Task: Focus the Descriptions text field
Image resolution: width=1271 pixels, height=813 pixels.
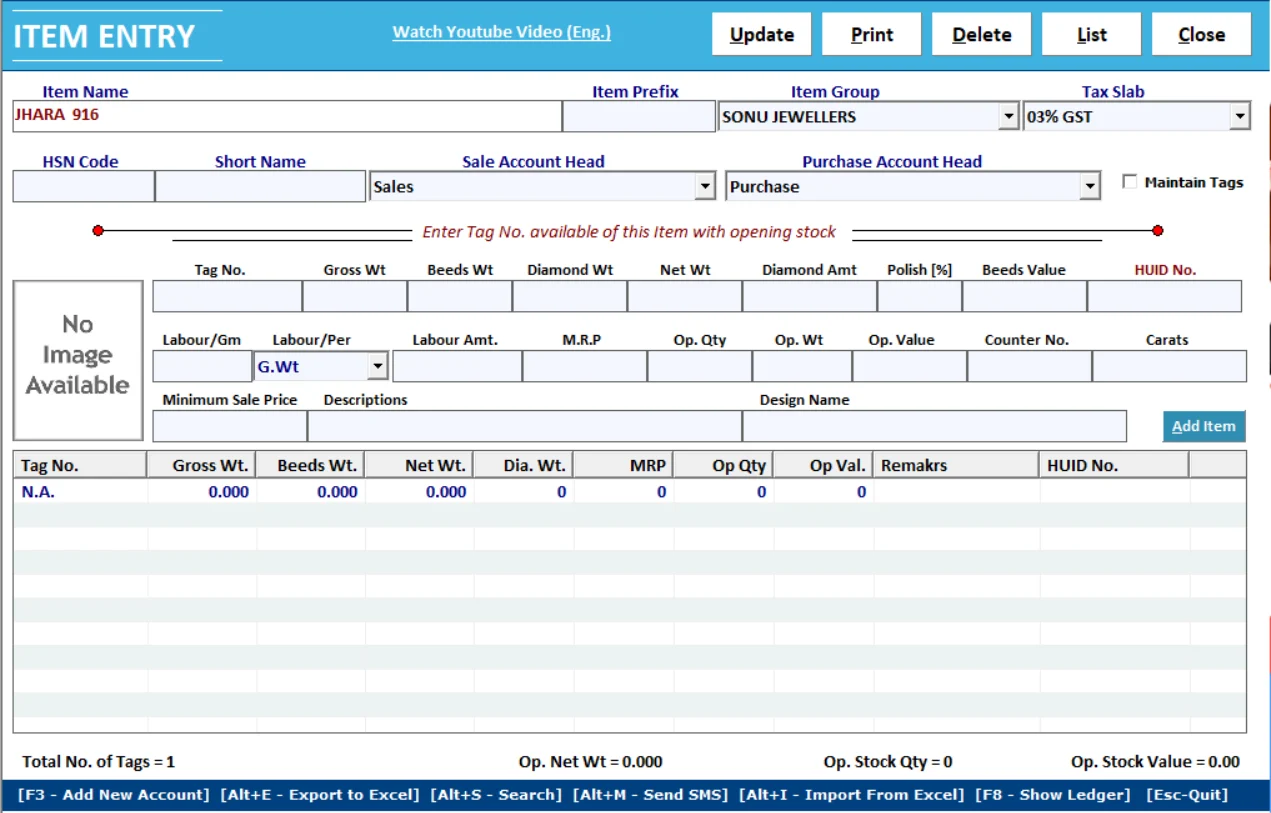Action: (525, 426)
